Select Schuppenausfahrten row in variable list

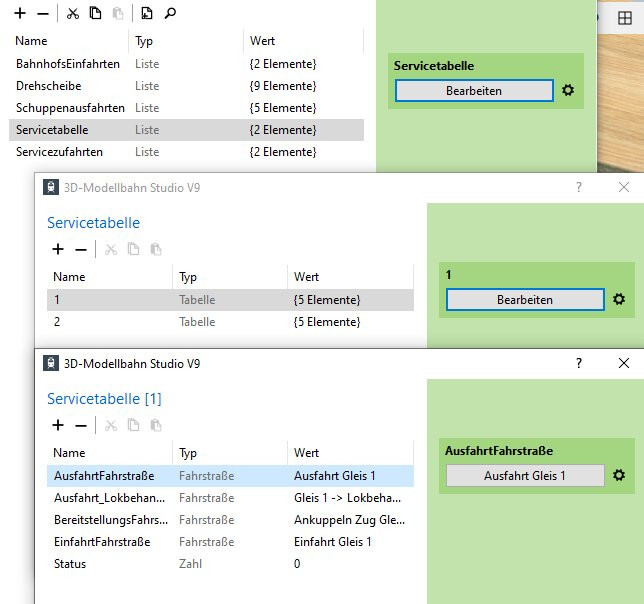pyautogui.click(x=186, y=108)
